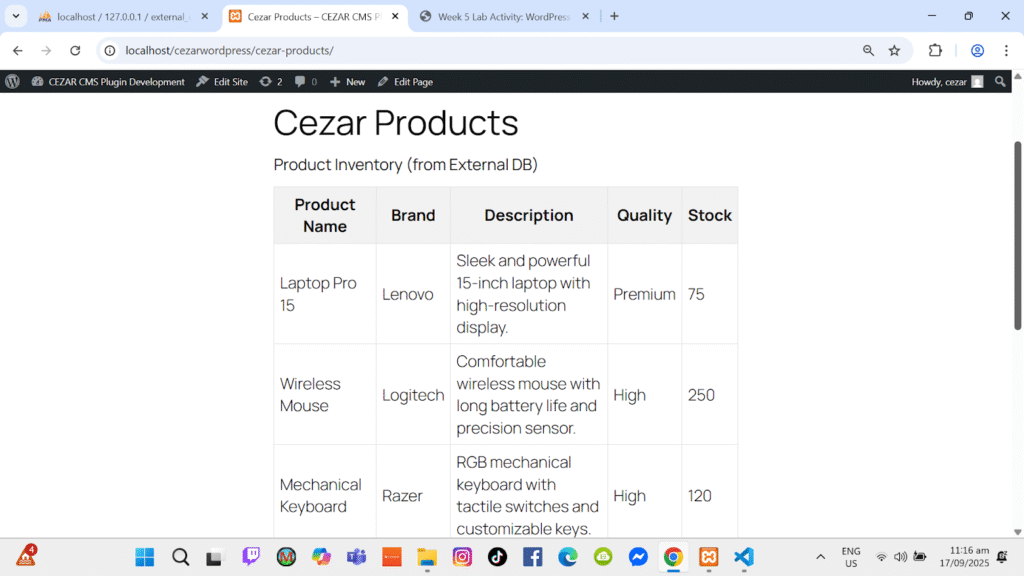Open the updates indicator showing 2

[x=271, y=82]
